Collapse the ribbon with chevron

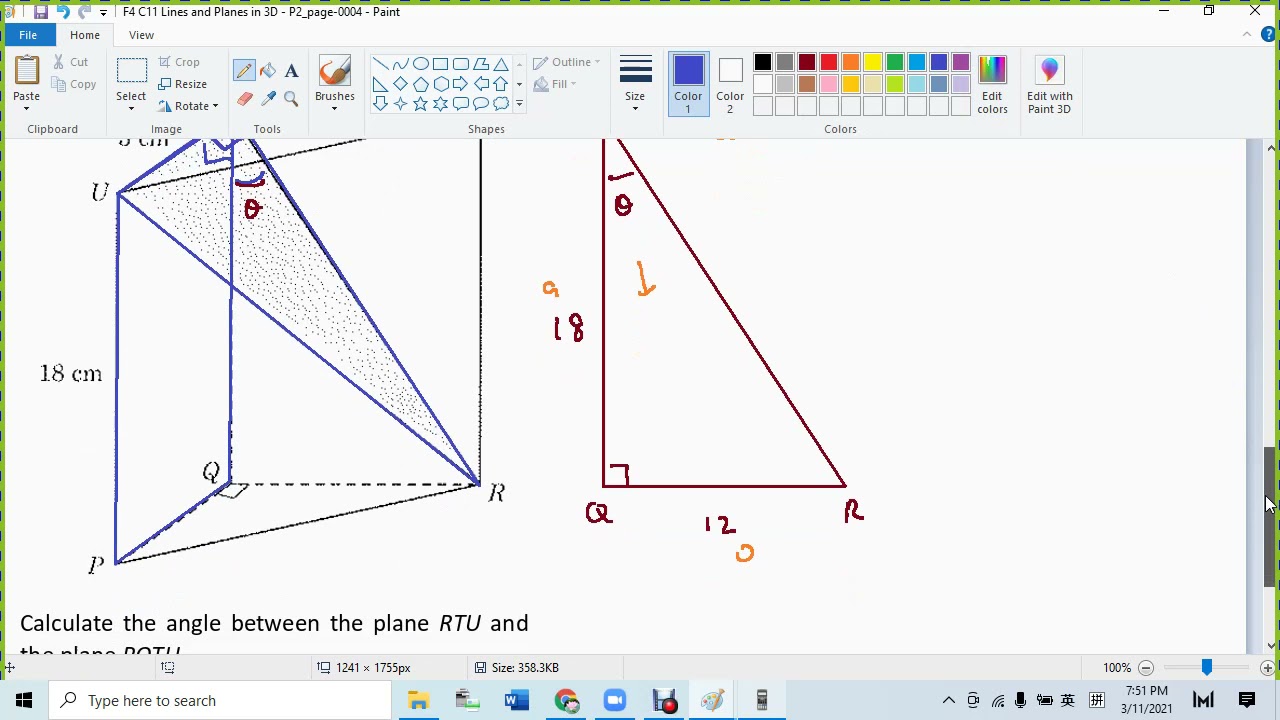point(1246,35)
